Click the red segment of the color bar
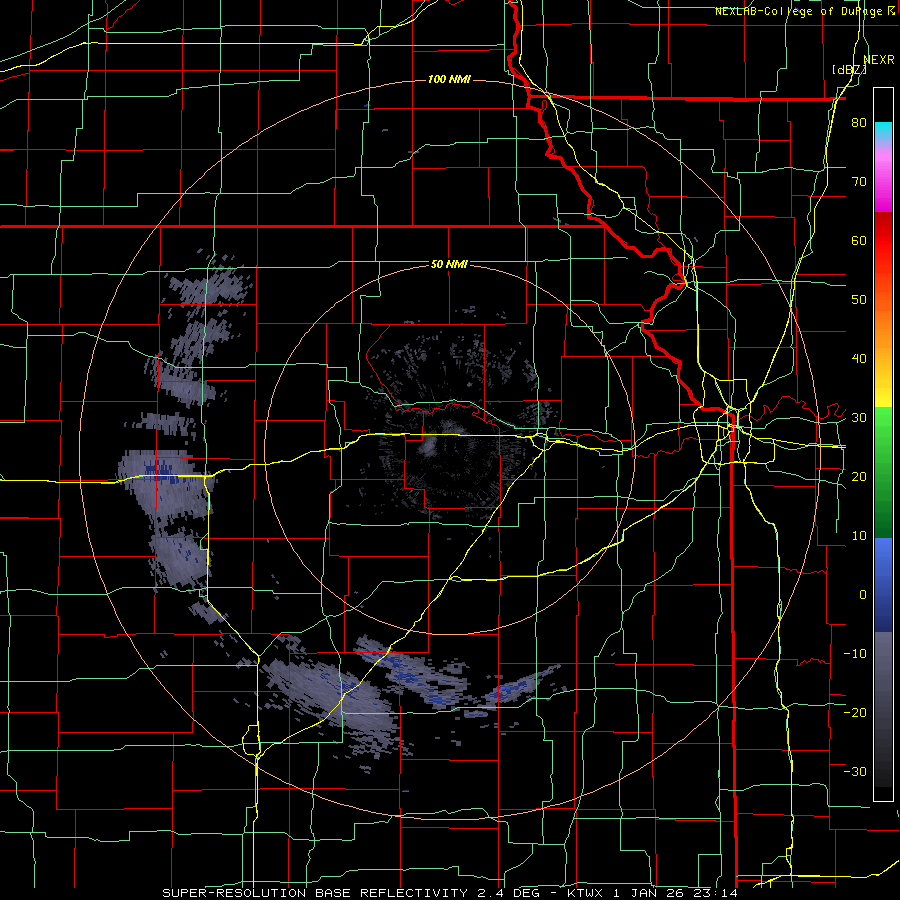Viewport: 900px width, 900px height. point(883,241)
